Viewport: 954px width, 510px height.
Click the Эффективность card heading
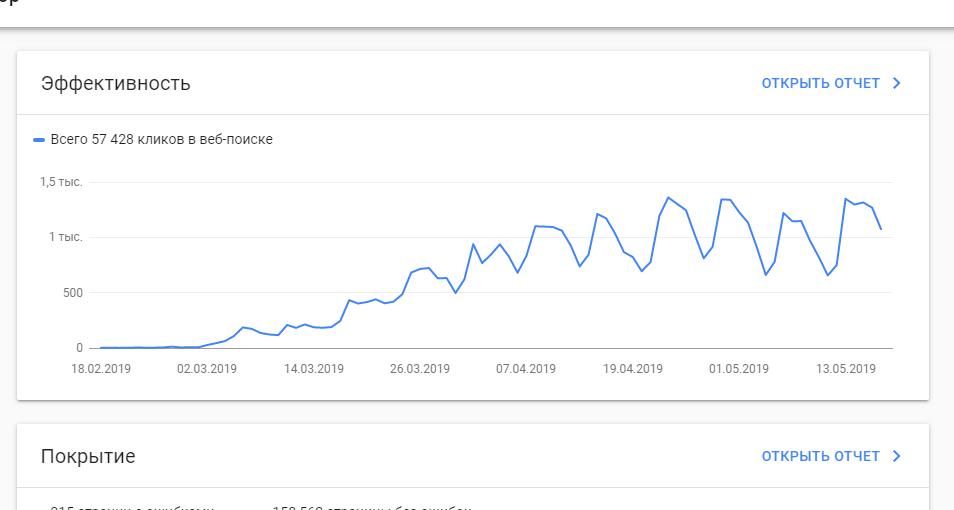tap(116, 83)
